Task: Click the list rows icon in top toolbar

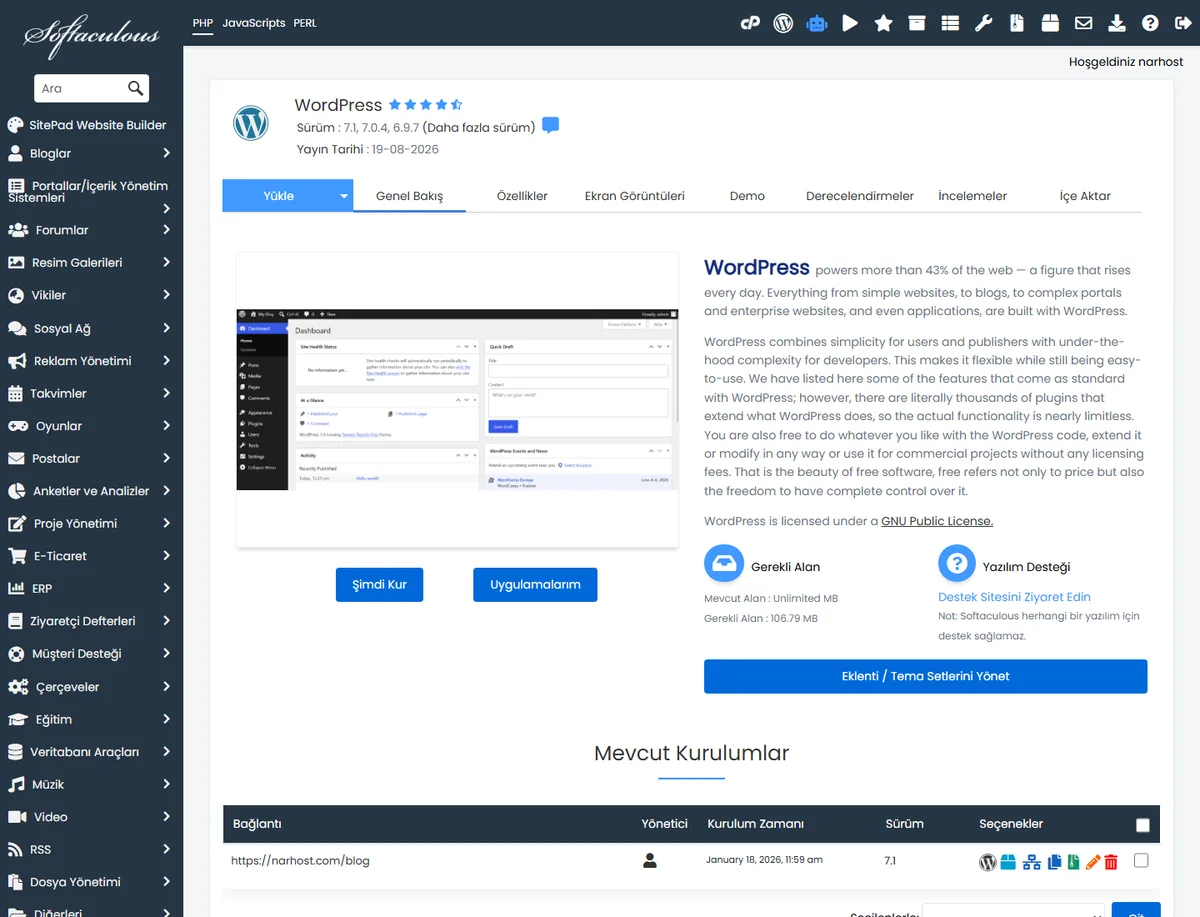Action: [950, 23]
